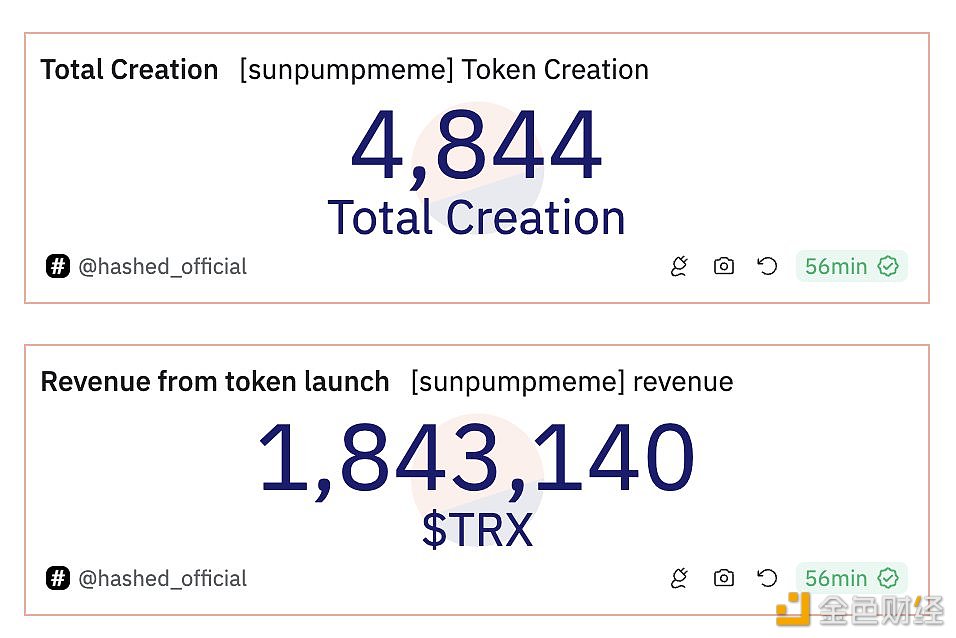Click the camera screenshot icon in Total Creation card
Viewport: 956px width, 638px height.
click(x=724, y=266)
